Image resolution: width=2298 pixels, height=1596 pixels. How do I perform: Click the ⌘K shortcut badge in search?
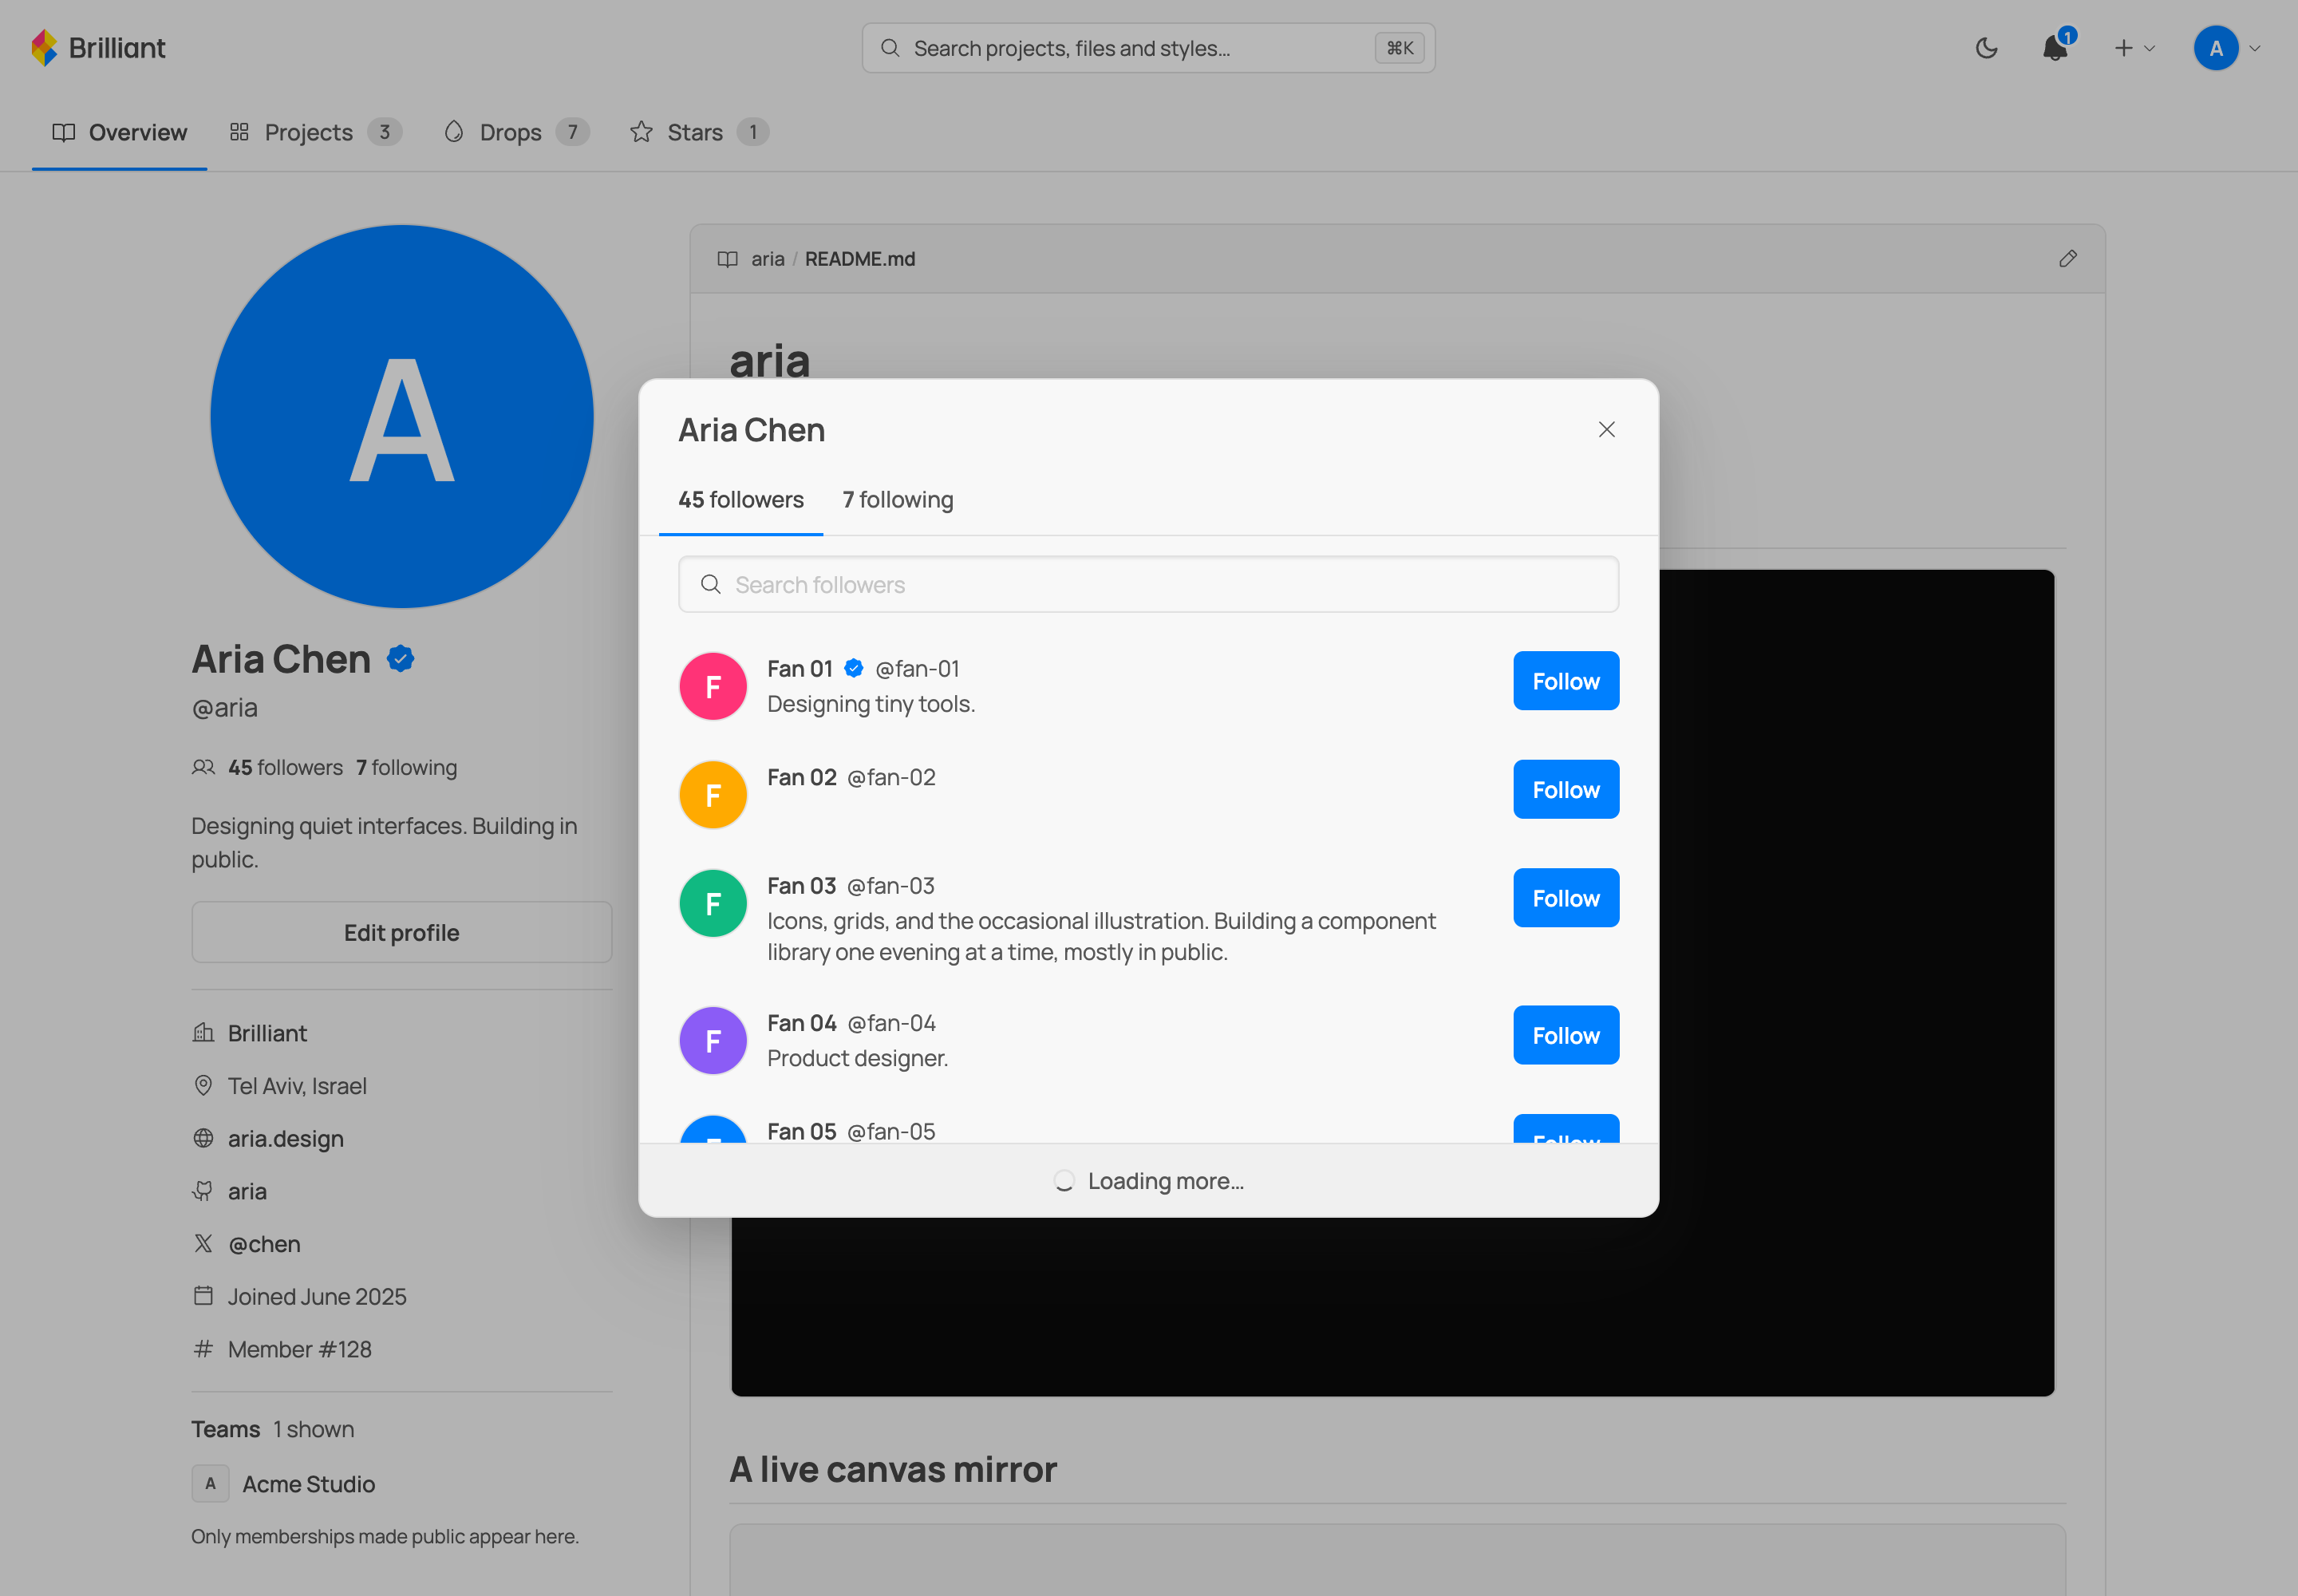pos(1399,48)
